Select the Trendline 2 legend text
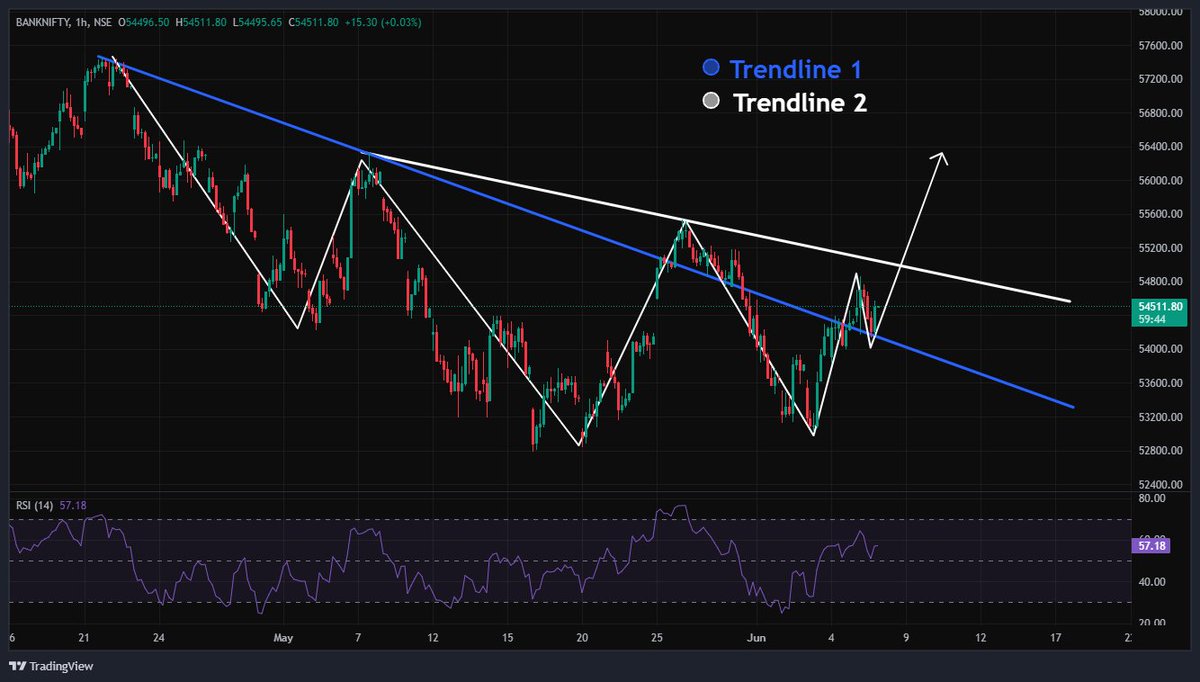The width and height of the screenshot is (1200, 682). [x=800, y=102]
